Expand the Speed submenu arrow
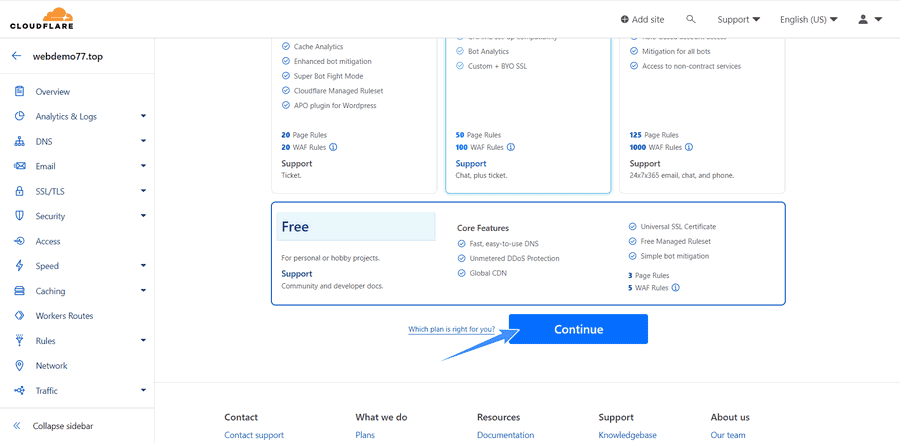 click(143, 266)
